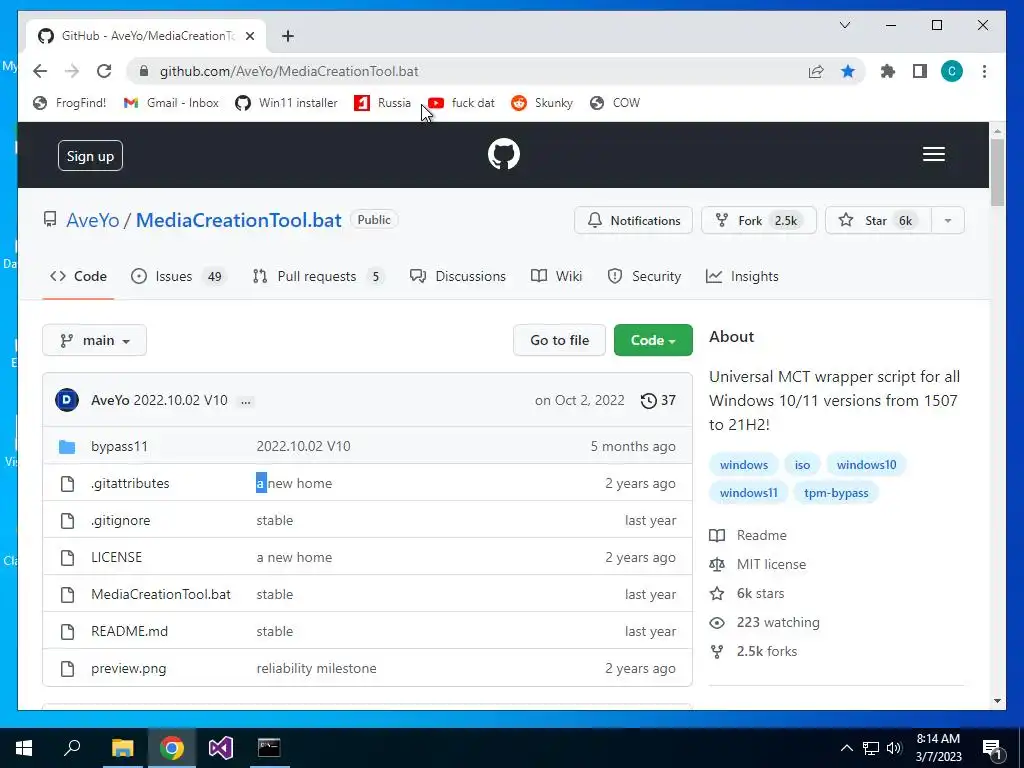The image size is (1024, 768).
Task: Open the README.md file
Action: click(129, 632)
